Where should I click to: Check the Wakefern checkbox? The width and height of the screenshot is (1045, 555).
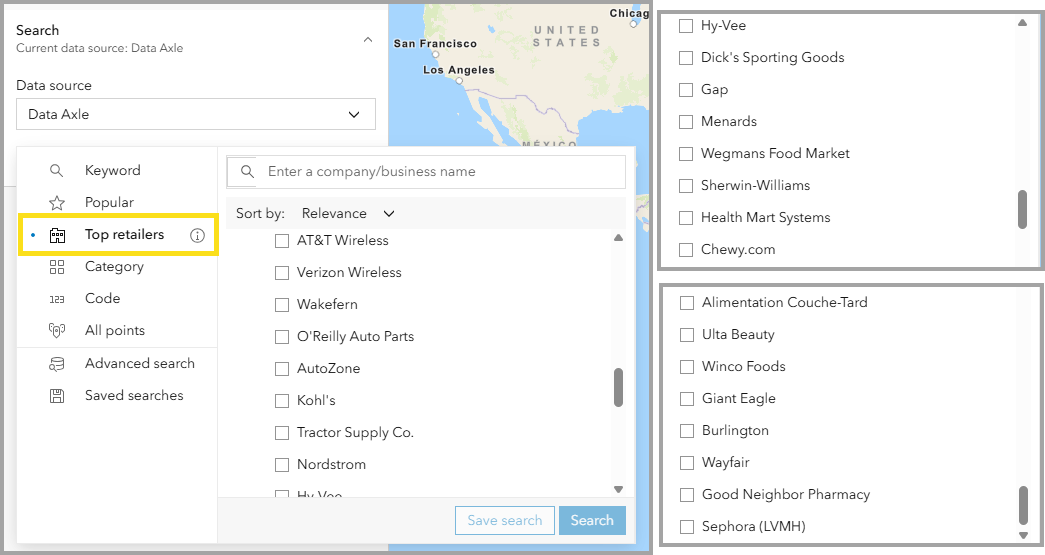coord(282,305)
